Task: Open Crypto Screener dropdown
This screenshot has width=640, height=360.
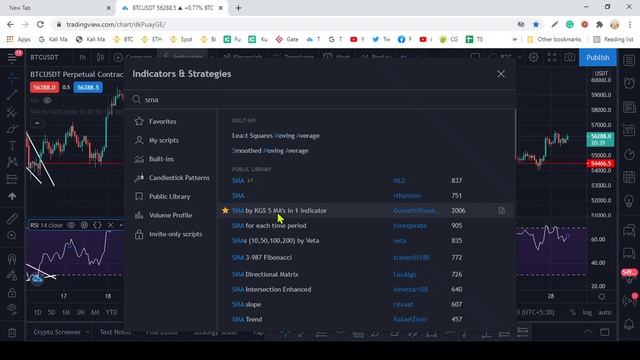Action: 61,332
